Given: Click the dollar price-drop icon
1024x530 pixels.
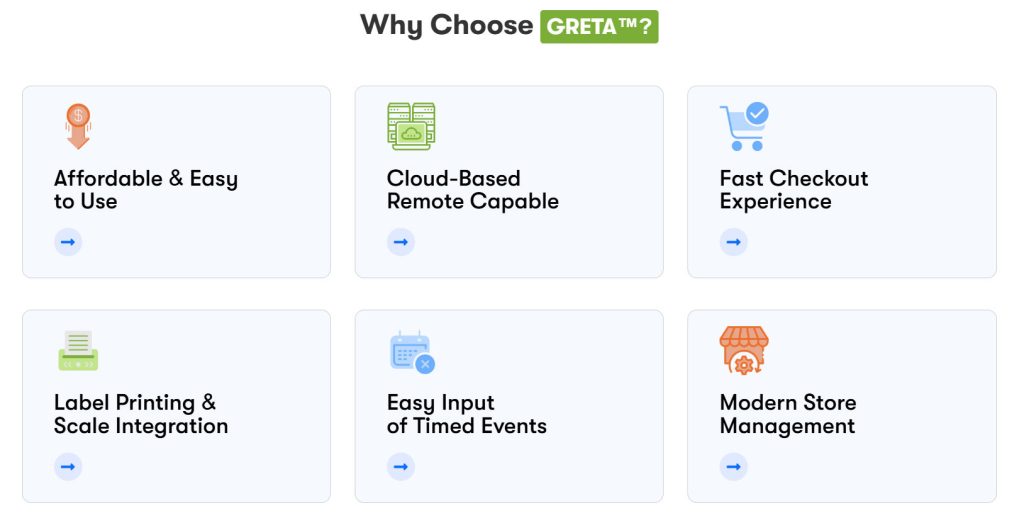Looking at the screenshot, I should click(x=78, y=127).
